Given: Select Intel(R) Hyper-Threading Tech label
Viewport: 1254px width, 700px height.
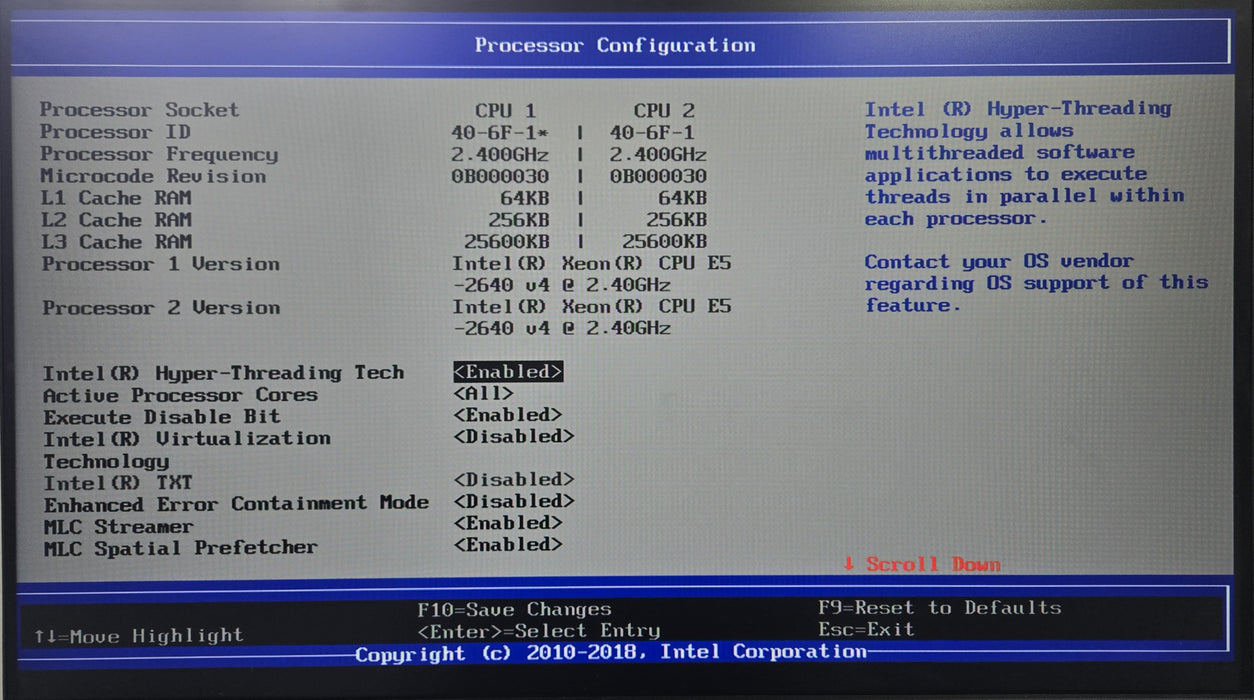Looking at the screenshot, I should coord(223,373).
